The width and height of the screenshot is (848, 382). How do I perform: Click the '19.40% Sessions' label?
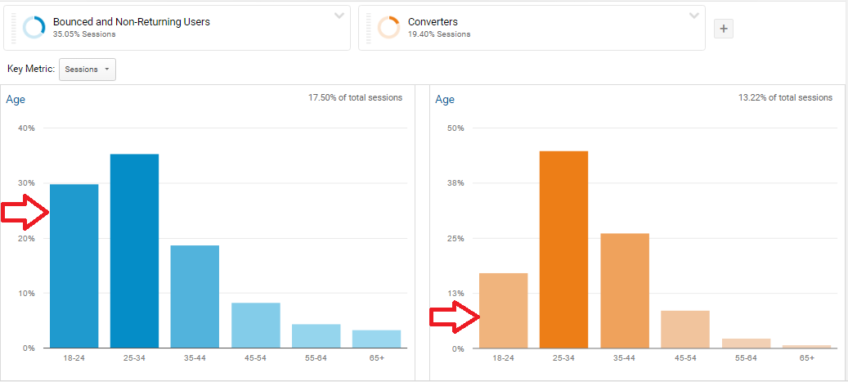[x=439, y=34]
